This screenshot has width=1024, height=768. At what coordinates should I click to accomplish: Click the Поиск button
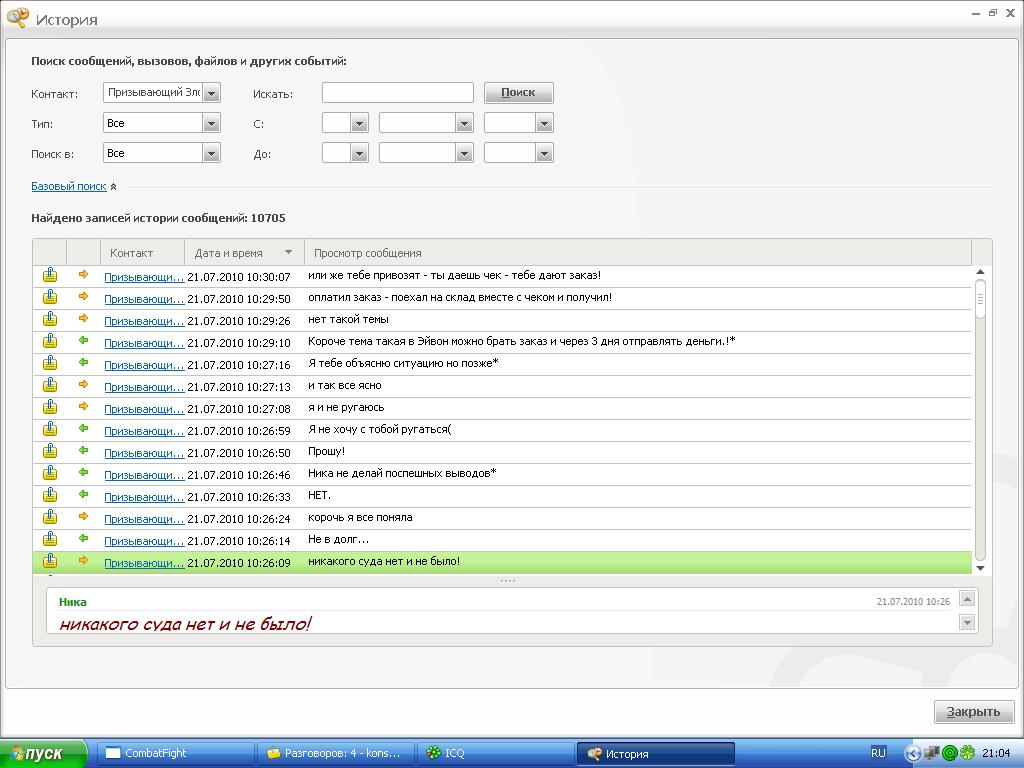point(519,93)
